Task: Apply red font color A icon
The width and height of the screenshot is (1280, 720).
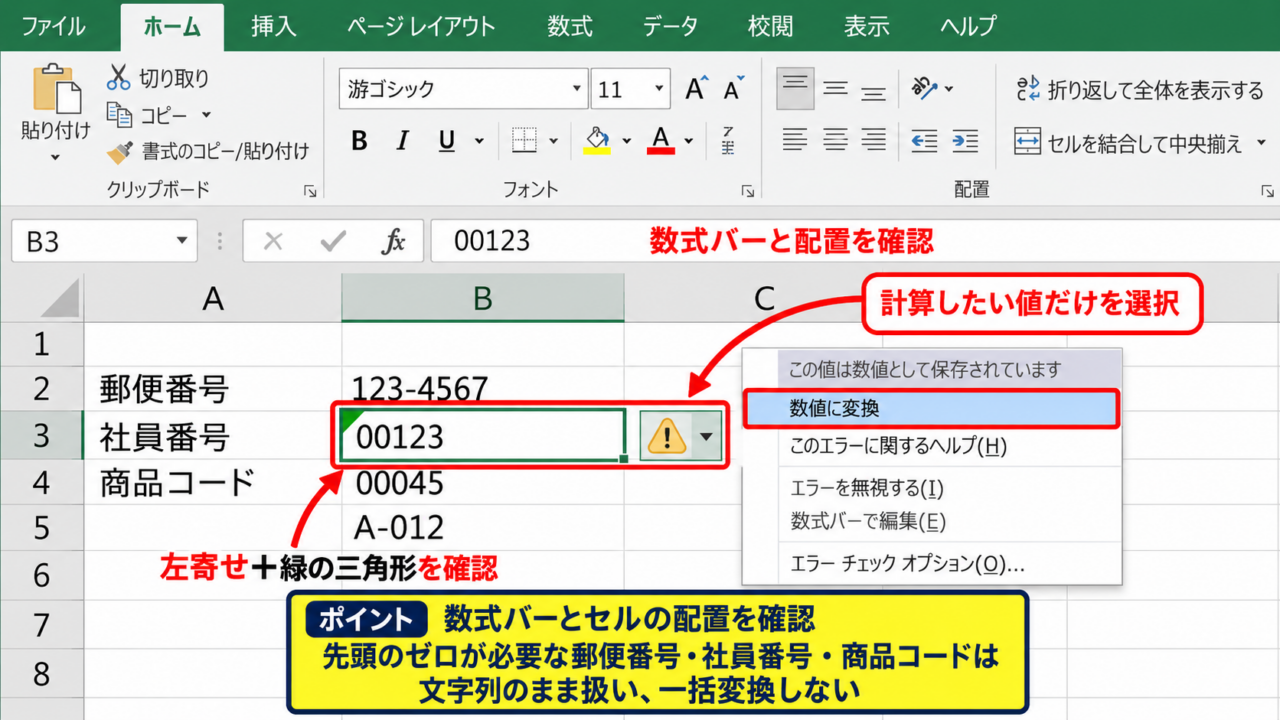Action: pos(660,141)
